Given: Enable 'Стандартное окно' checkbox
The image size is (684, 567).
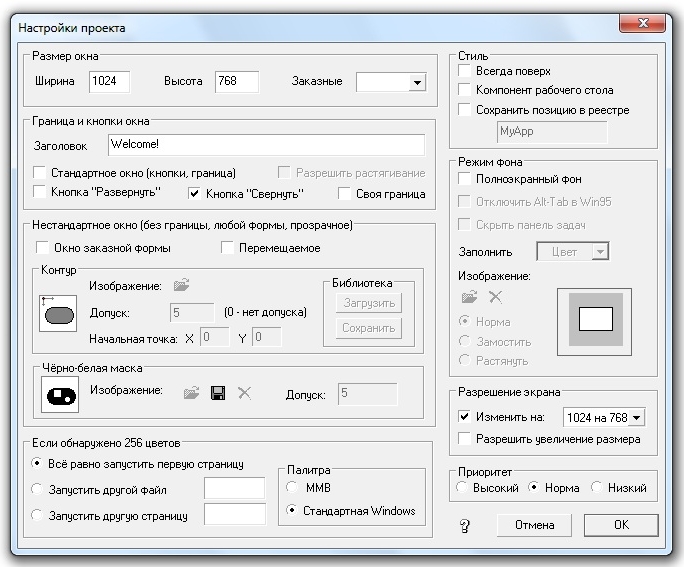Looking at the screenshot, I should click(40, 172).
